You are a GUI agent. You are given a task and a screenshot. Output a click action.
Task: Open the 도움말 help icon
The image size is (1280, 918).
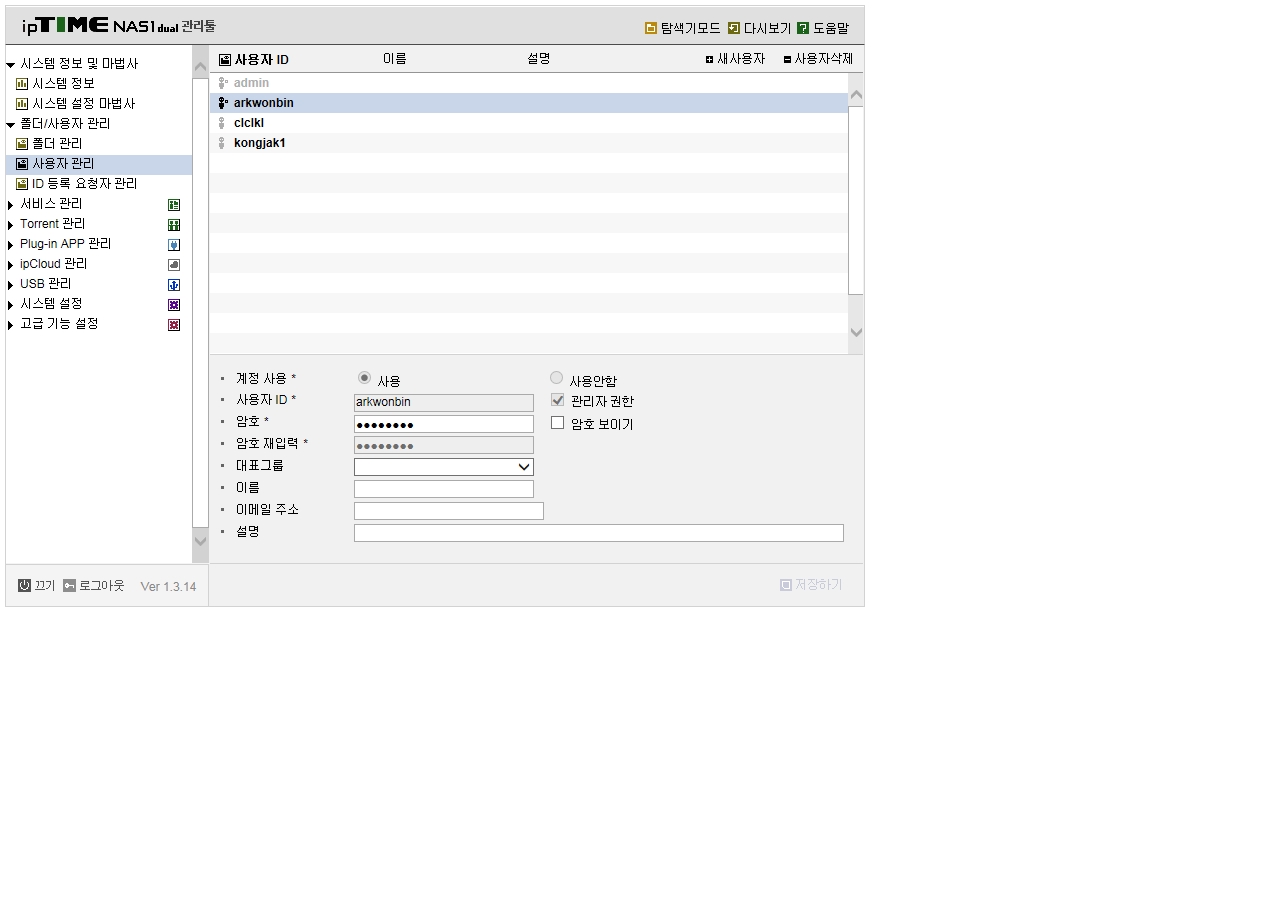tap(803, 28)
